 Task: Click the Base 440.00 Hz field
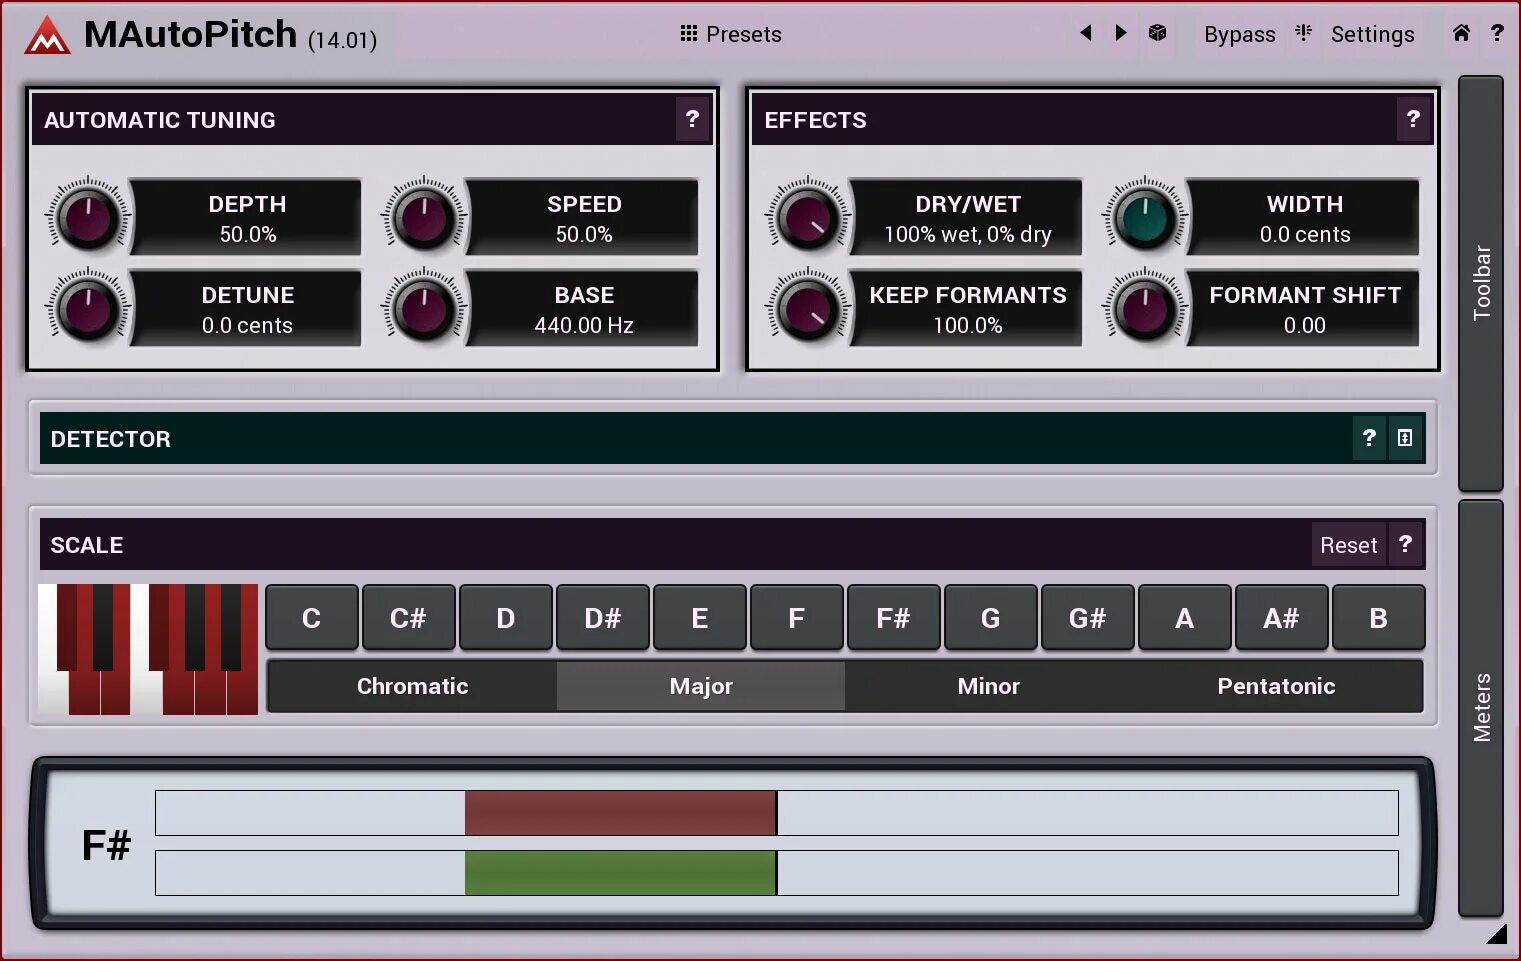coord(584,308)
